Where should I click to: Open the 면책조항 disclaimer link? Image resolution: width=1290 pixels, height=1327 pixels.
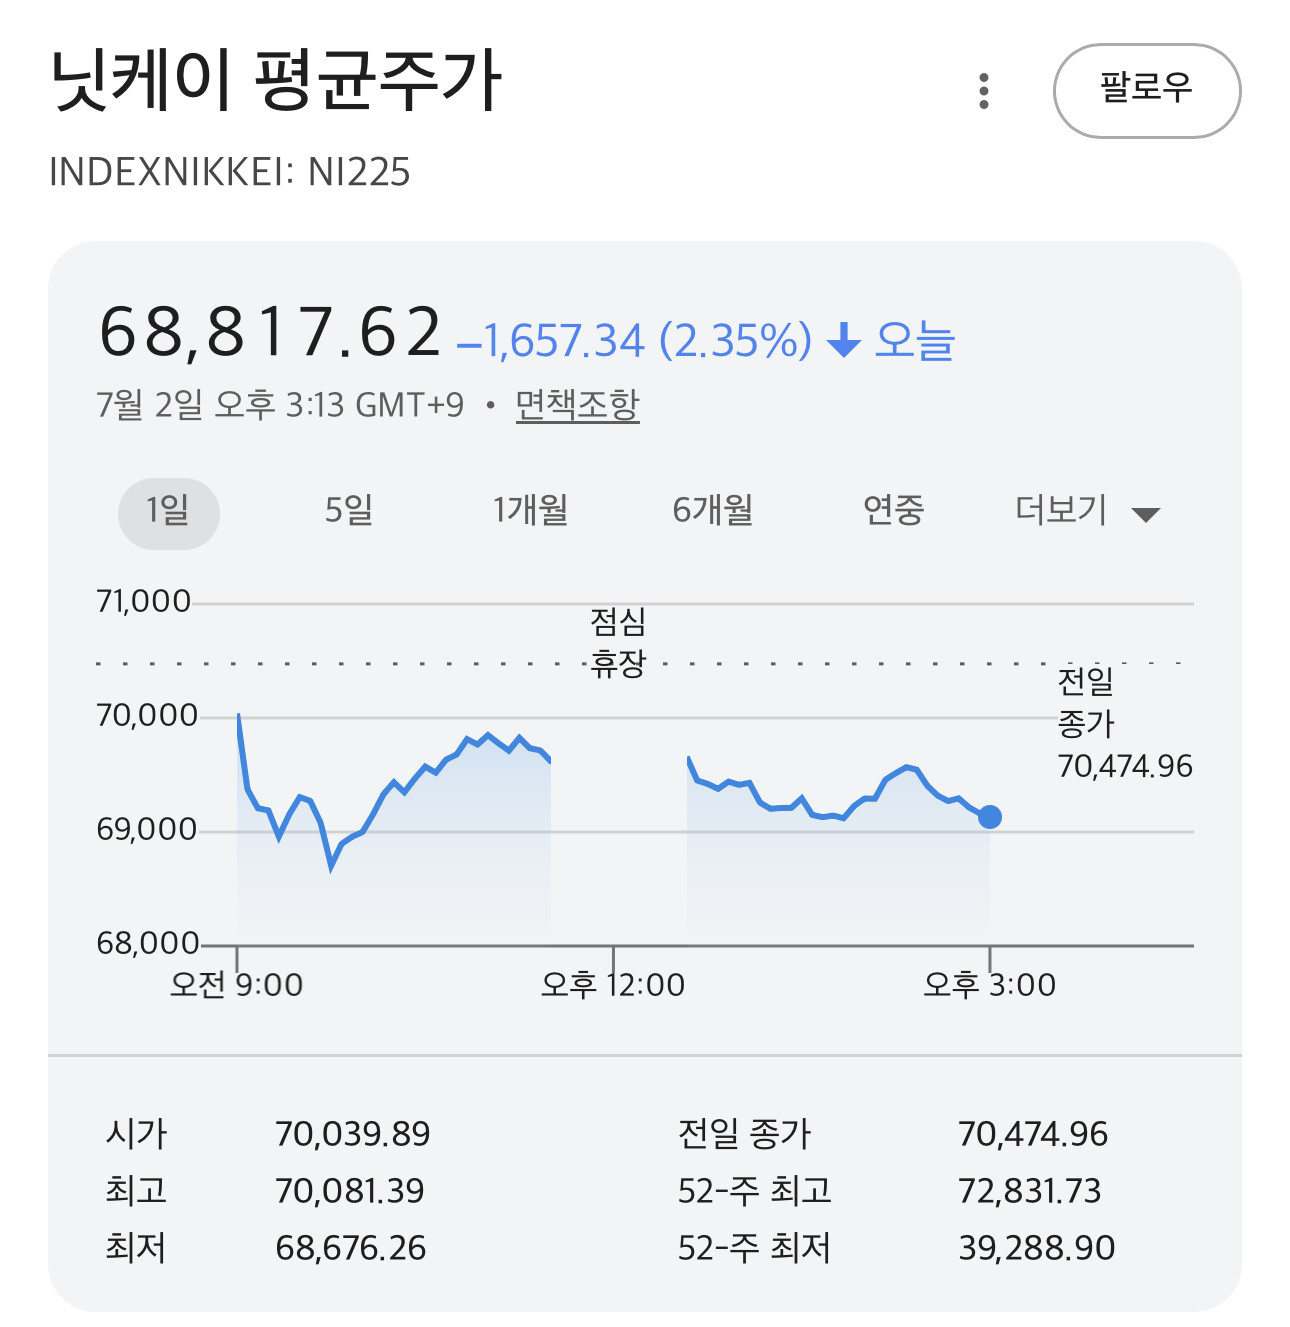click(x=577, y=405)
